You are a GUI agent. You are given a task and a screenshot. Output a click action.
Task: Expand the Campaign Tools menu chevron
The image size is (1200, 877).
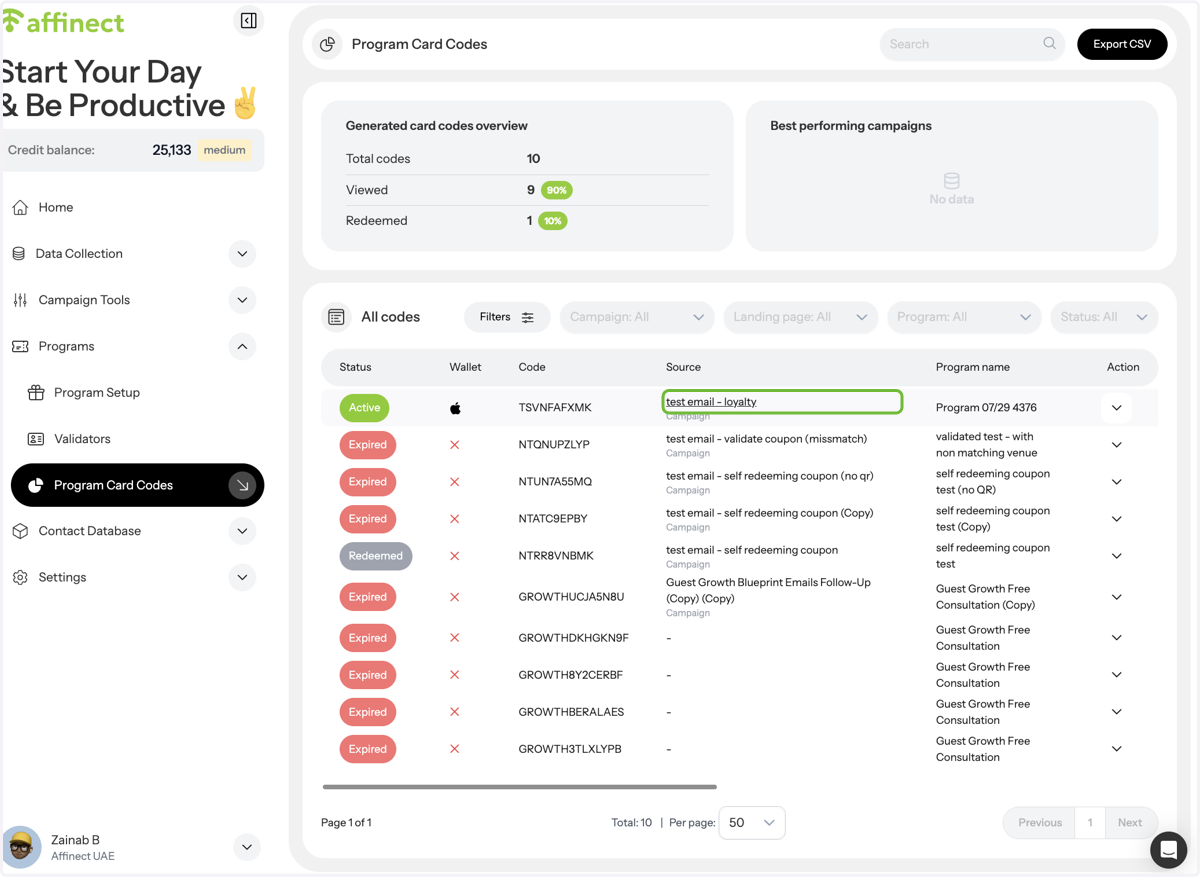click(x=242, y=300)
